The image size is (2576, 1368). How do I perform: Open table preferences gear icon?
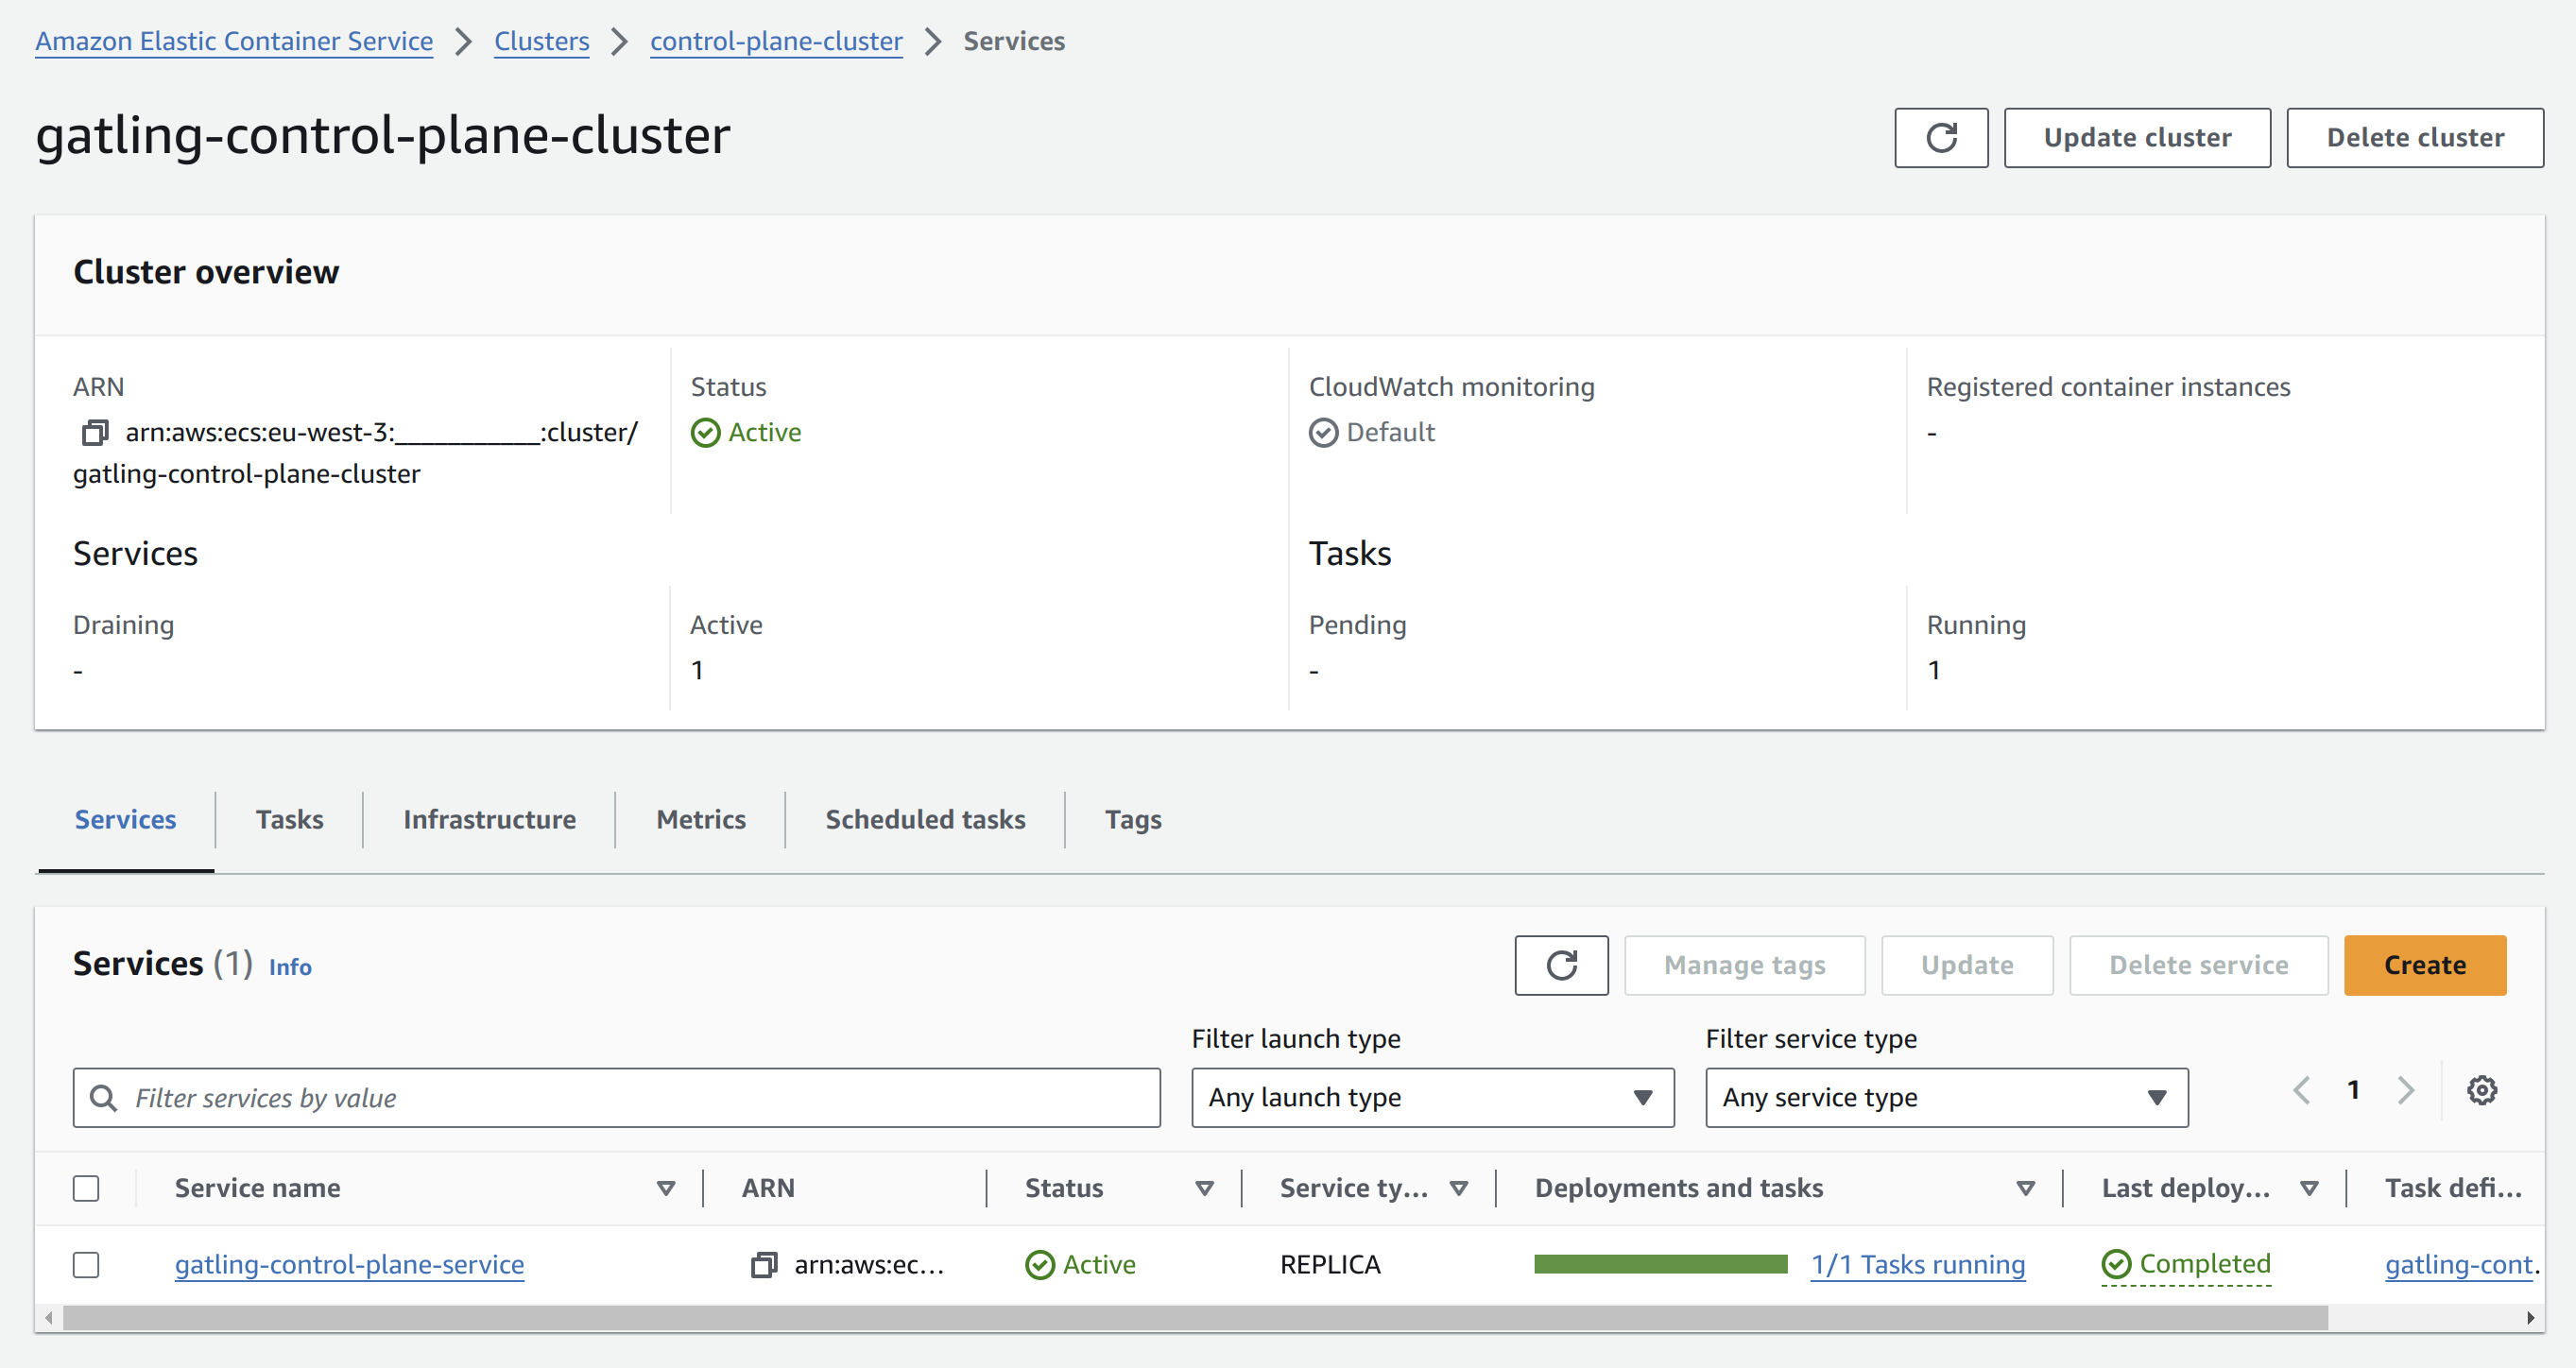[2481, 1089]
